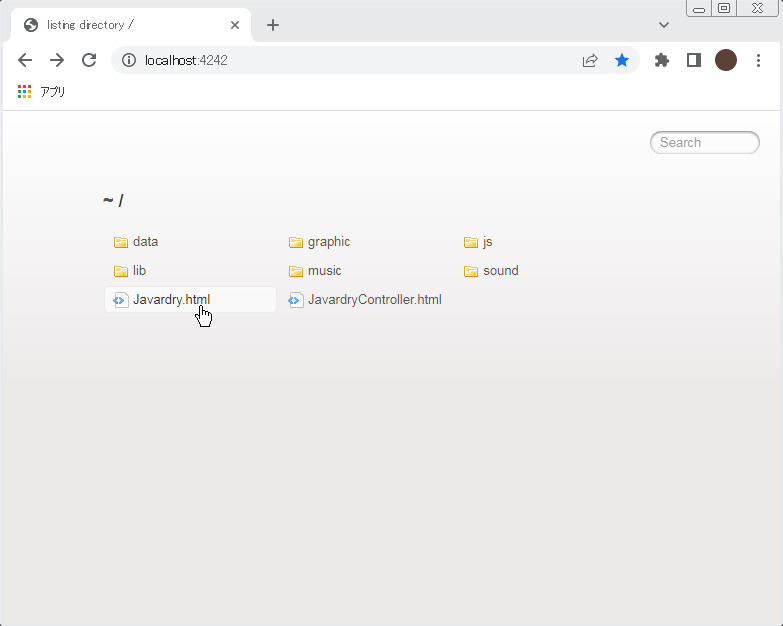Close the 'listing directory /' tab
This screenshot has width=783, height=626.
tap(235, 25)
